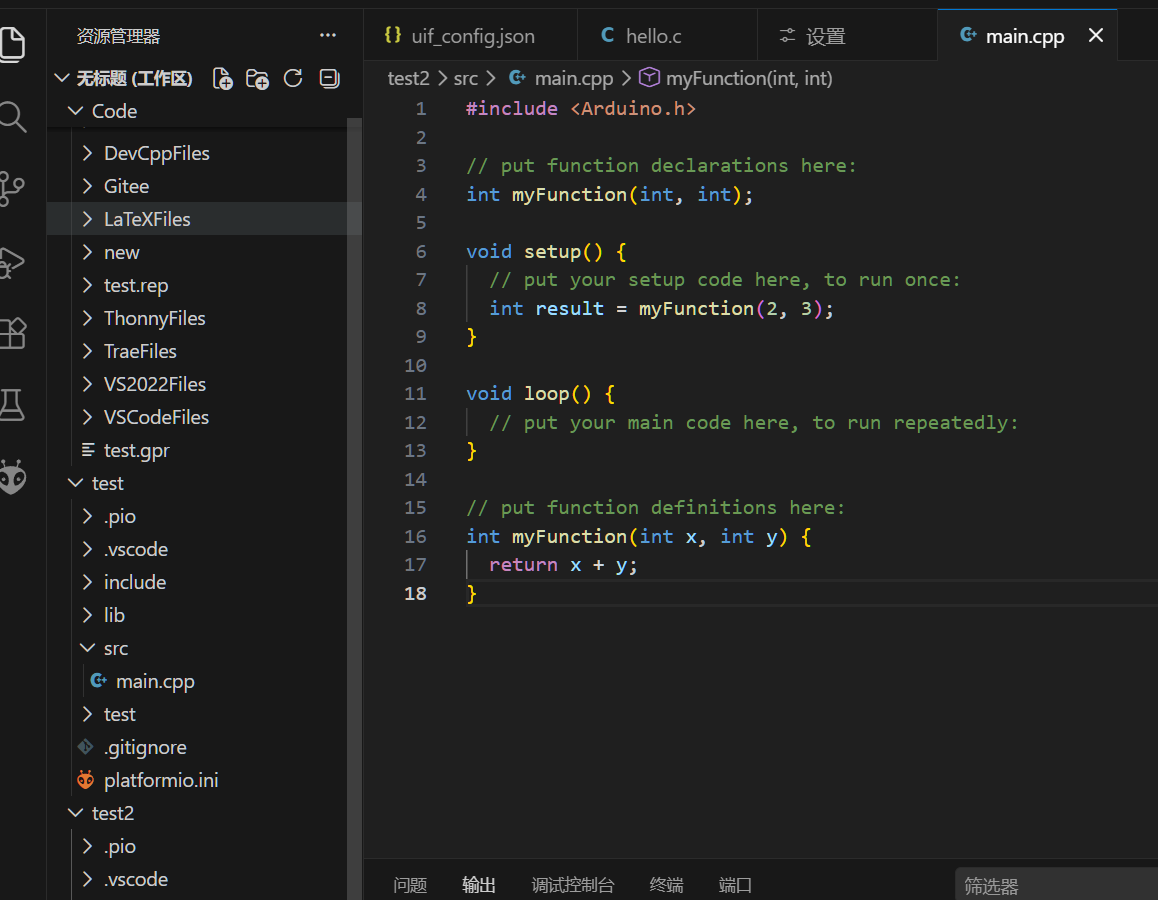
Task: Click the New File icon in explorer
Action: coord(222,78)
